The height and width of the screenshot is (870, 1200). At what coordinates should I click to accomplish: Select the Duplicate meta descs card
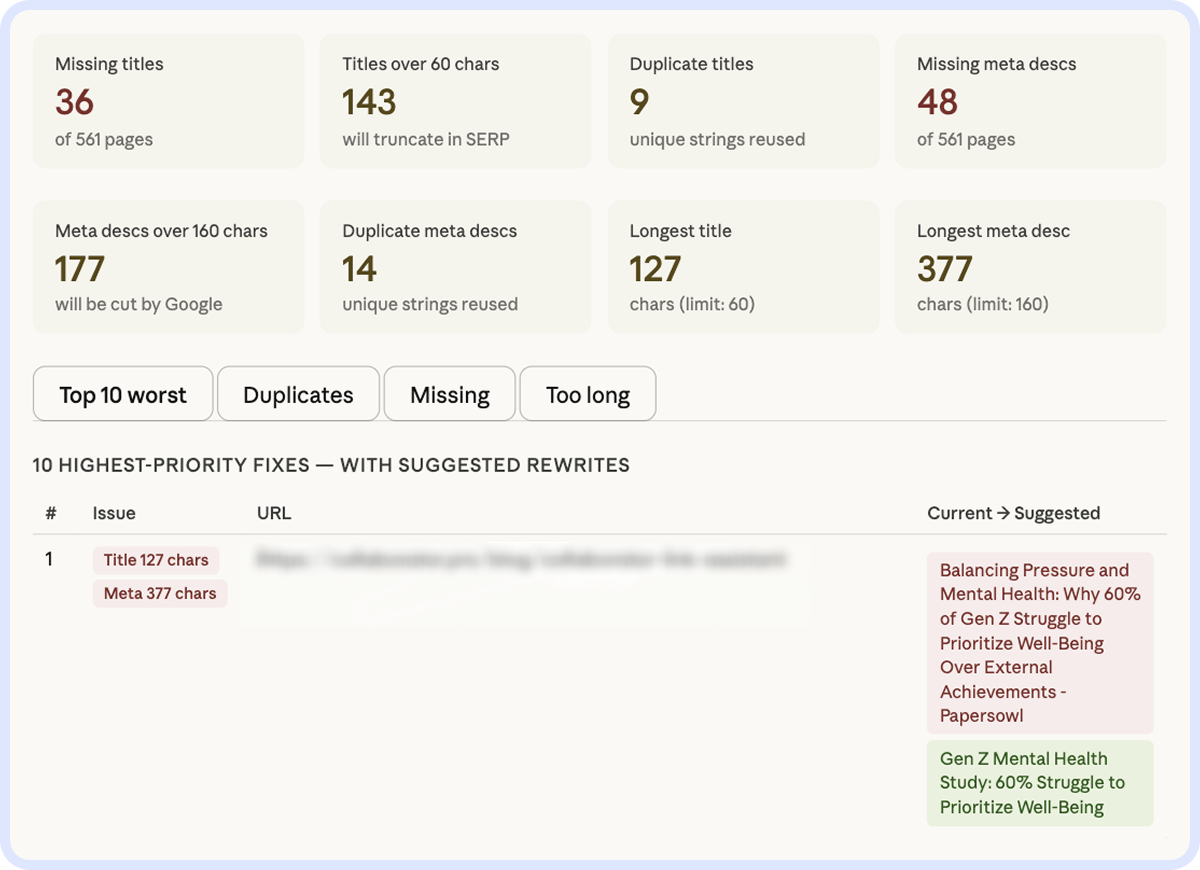[455, 267]
